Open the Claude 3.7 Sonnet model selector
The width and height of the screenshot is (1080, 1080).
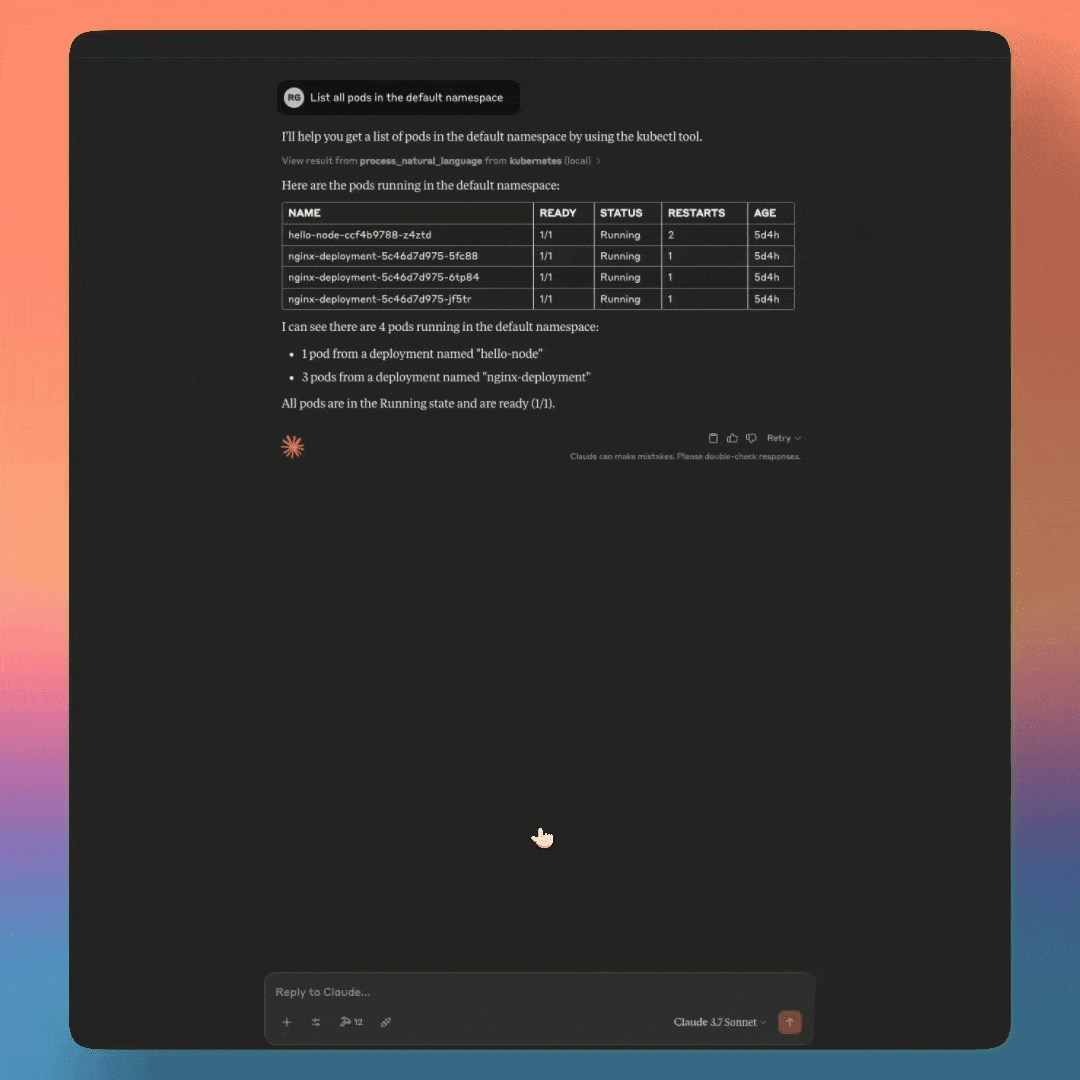tap(719, 1022)
